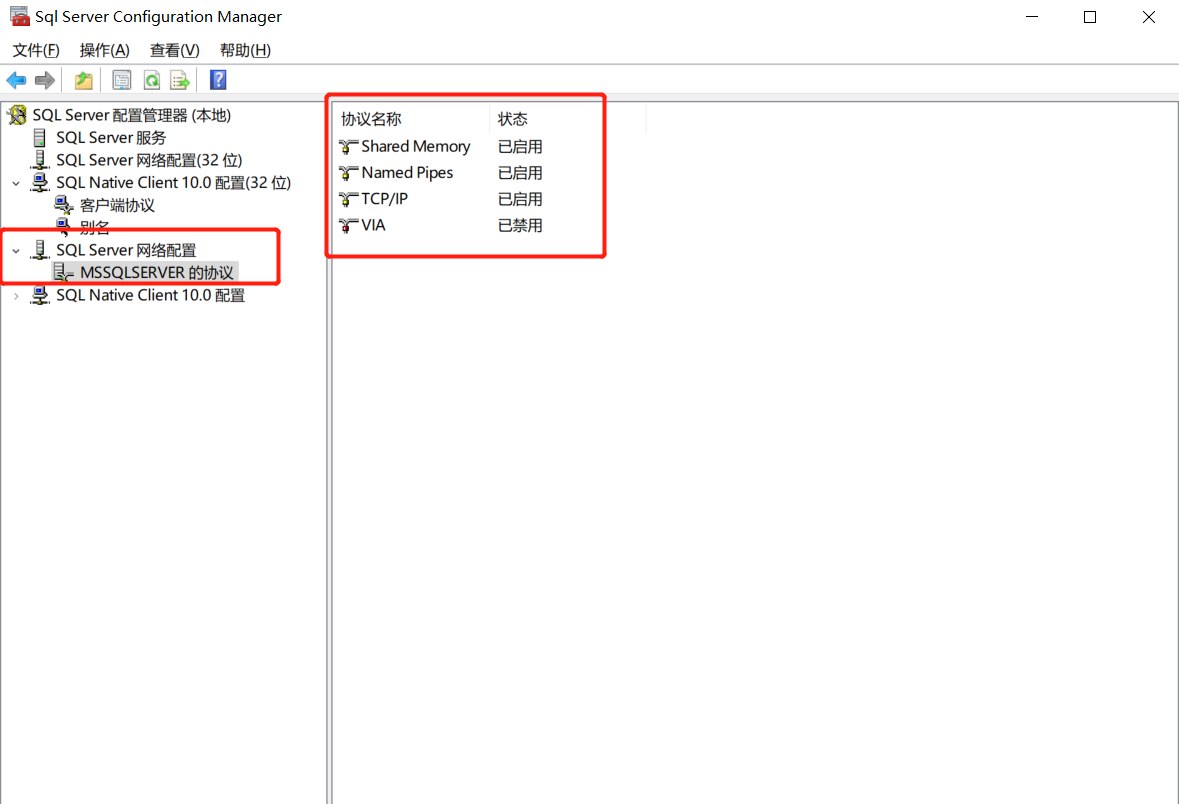Select SQL Server 网络配置(32 位) item
Image resolution: width=1179 pixels, height=804 pixels.
(150, 160)
